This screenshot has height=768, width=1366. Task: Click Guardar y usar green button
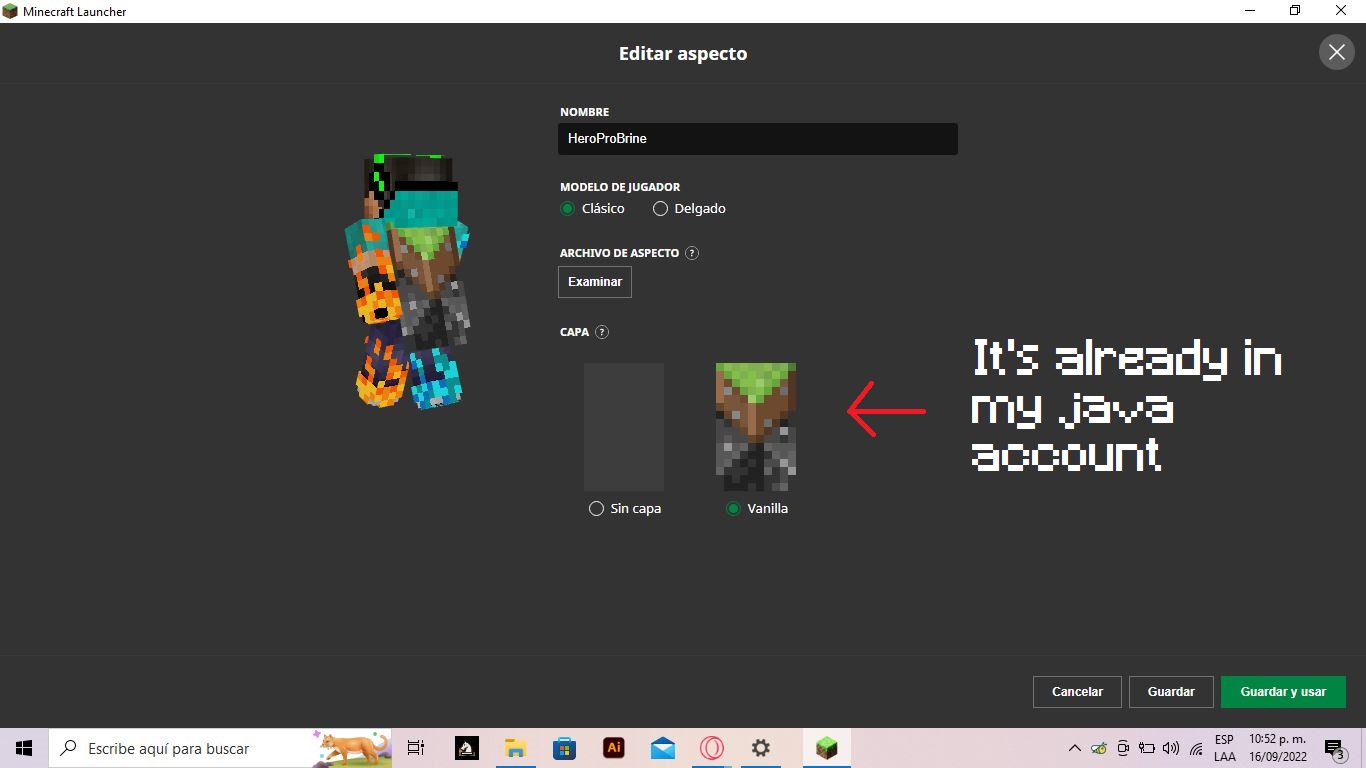(x=1283, y=692)
